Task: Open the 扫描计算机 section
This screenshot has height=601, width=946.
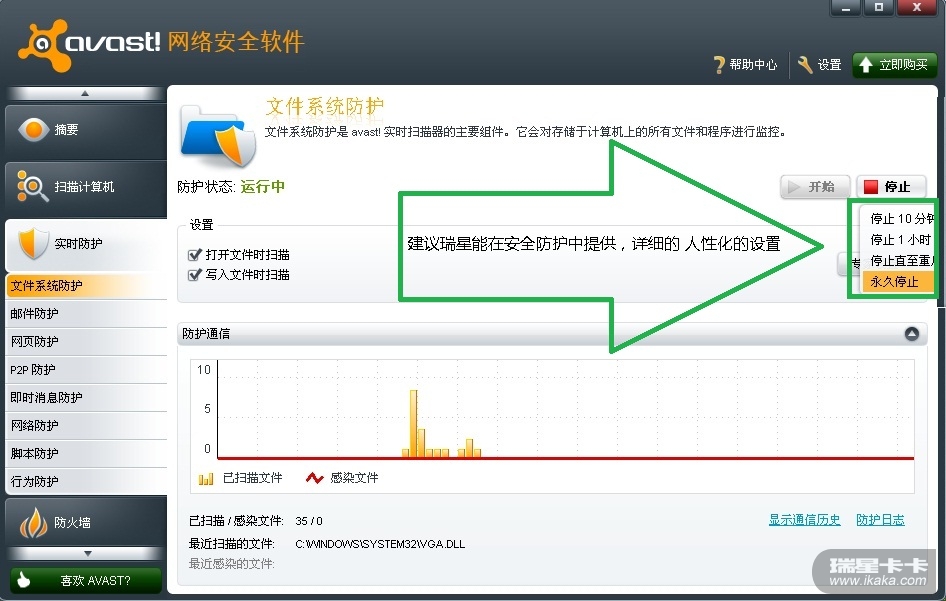Action: [x=86, y=188]
